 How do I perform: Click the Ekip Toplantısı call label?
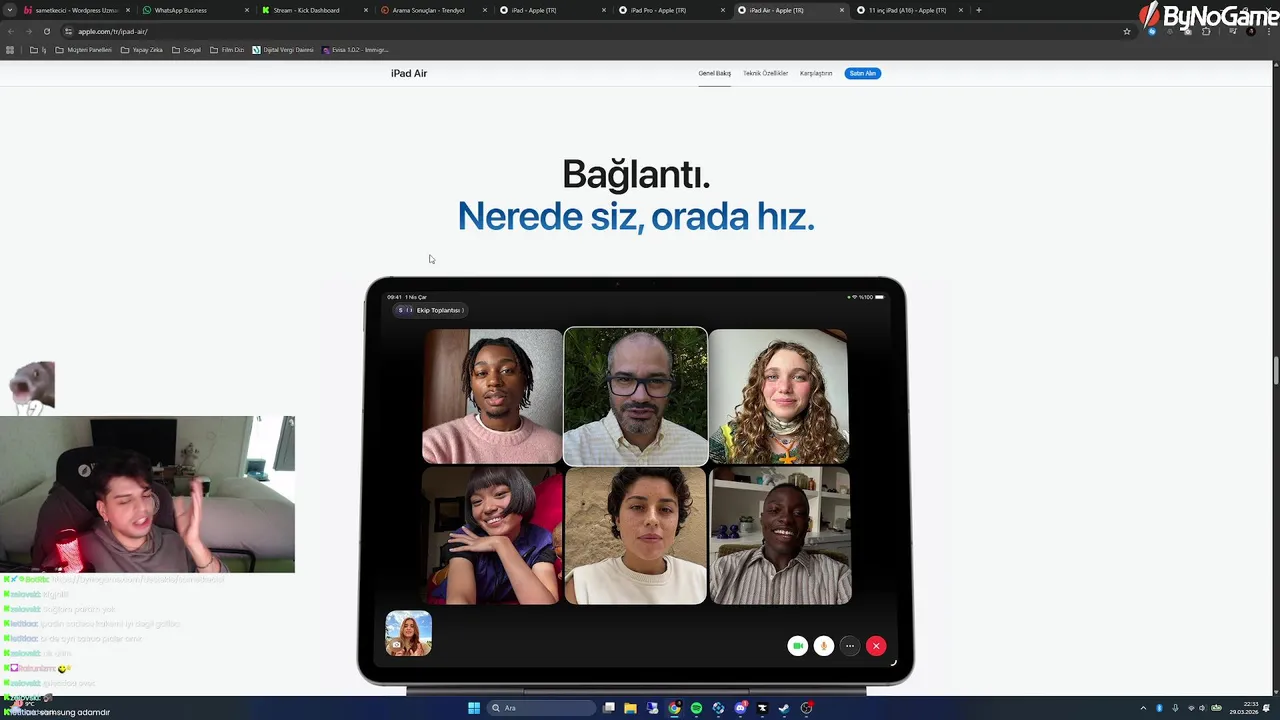[430, 310]
